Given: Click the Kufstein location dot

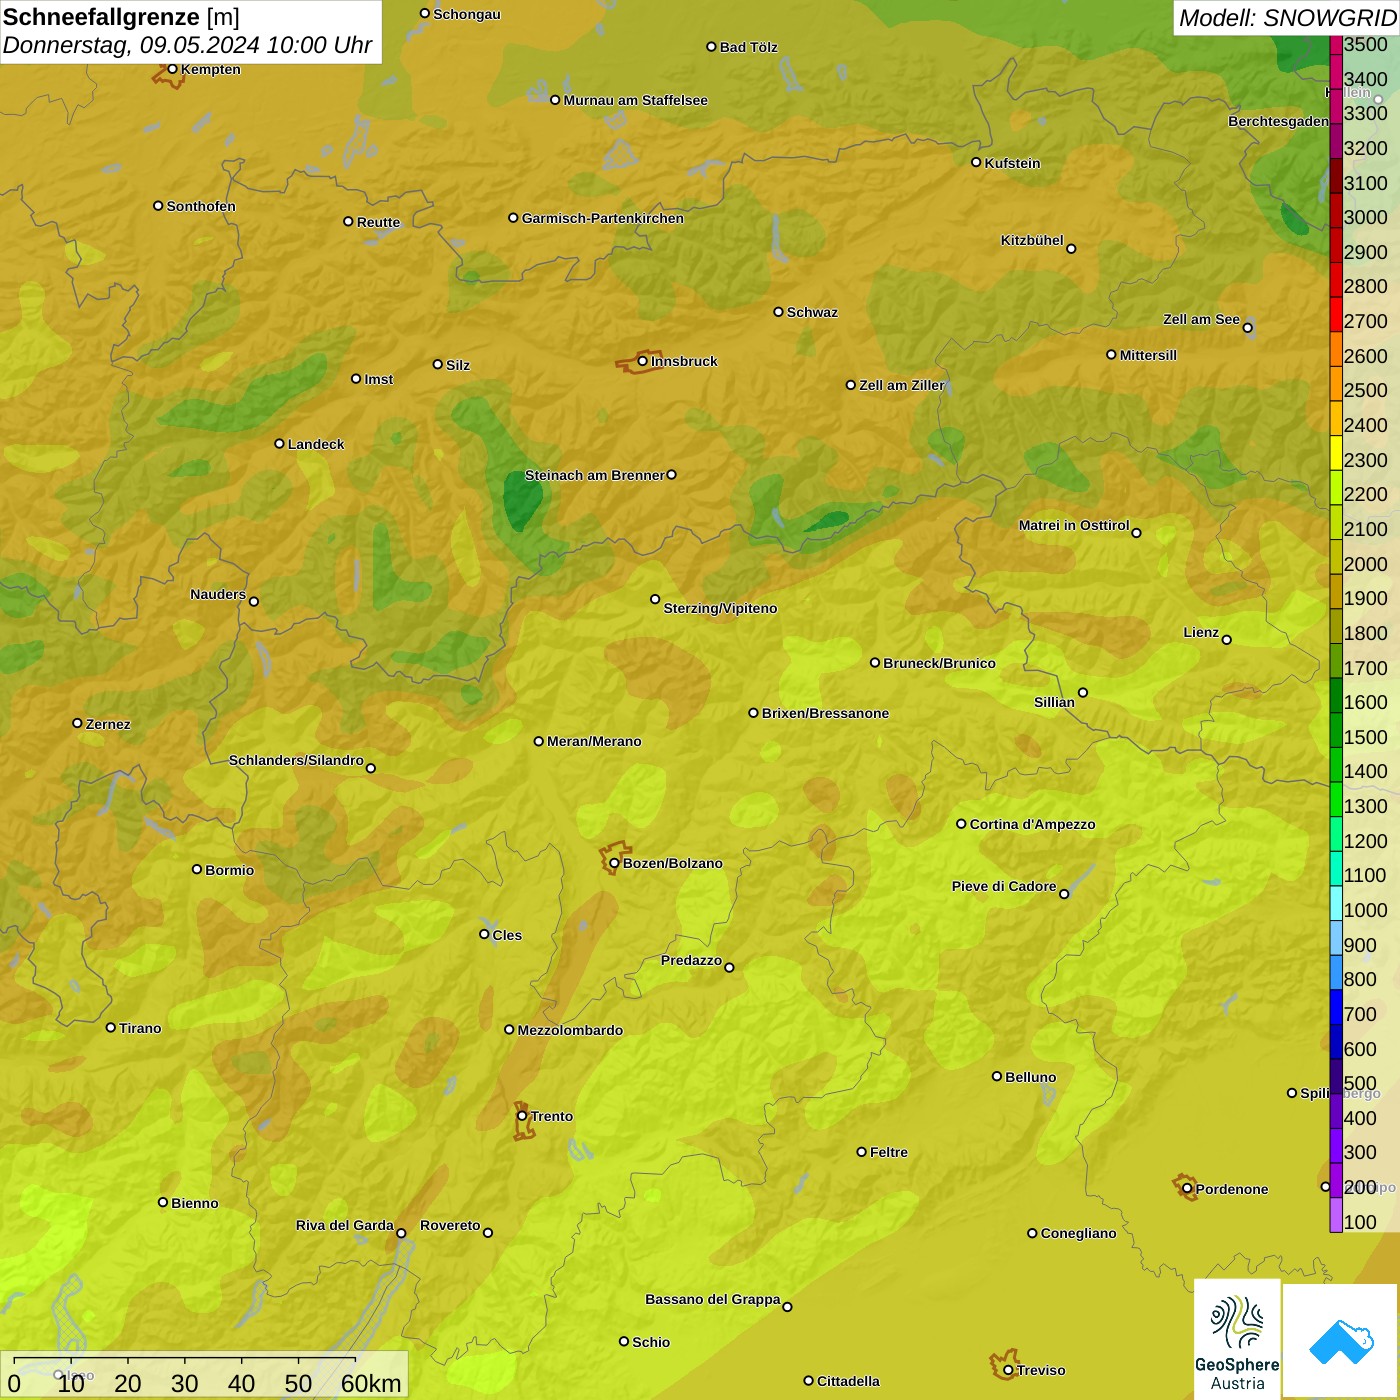Looking at the screenshot, I should [x=976, y=162].
